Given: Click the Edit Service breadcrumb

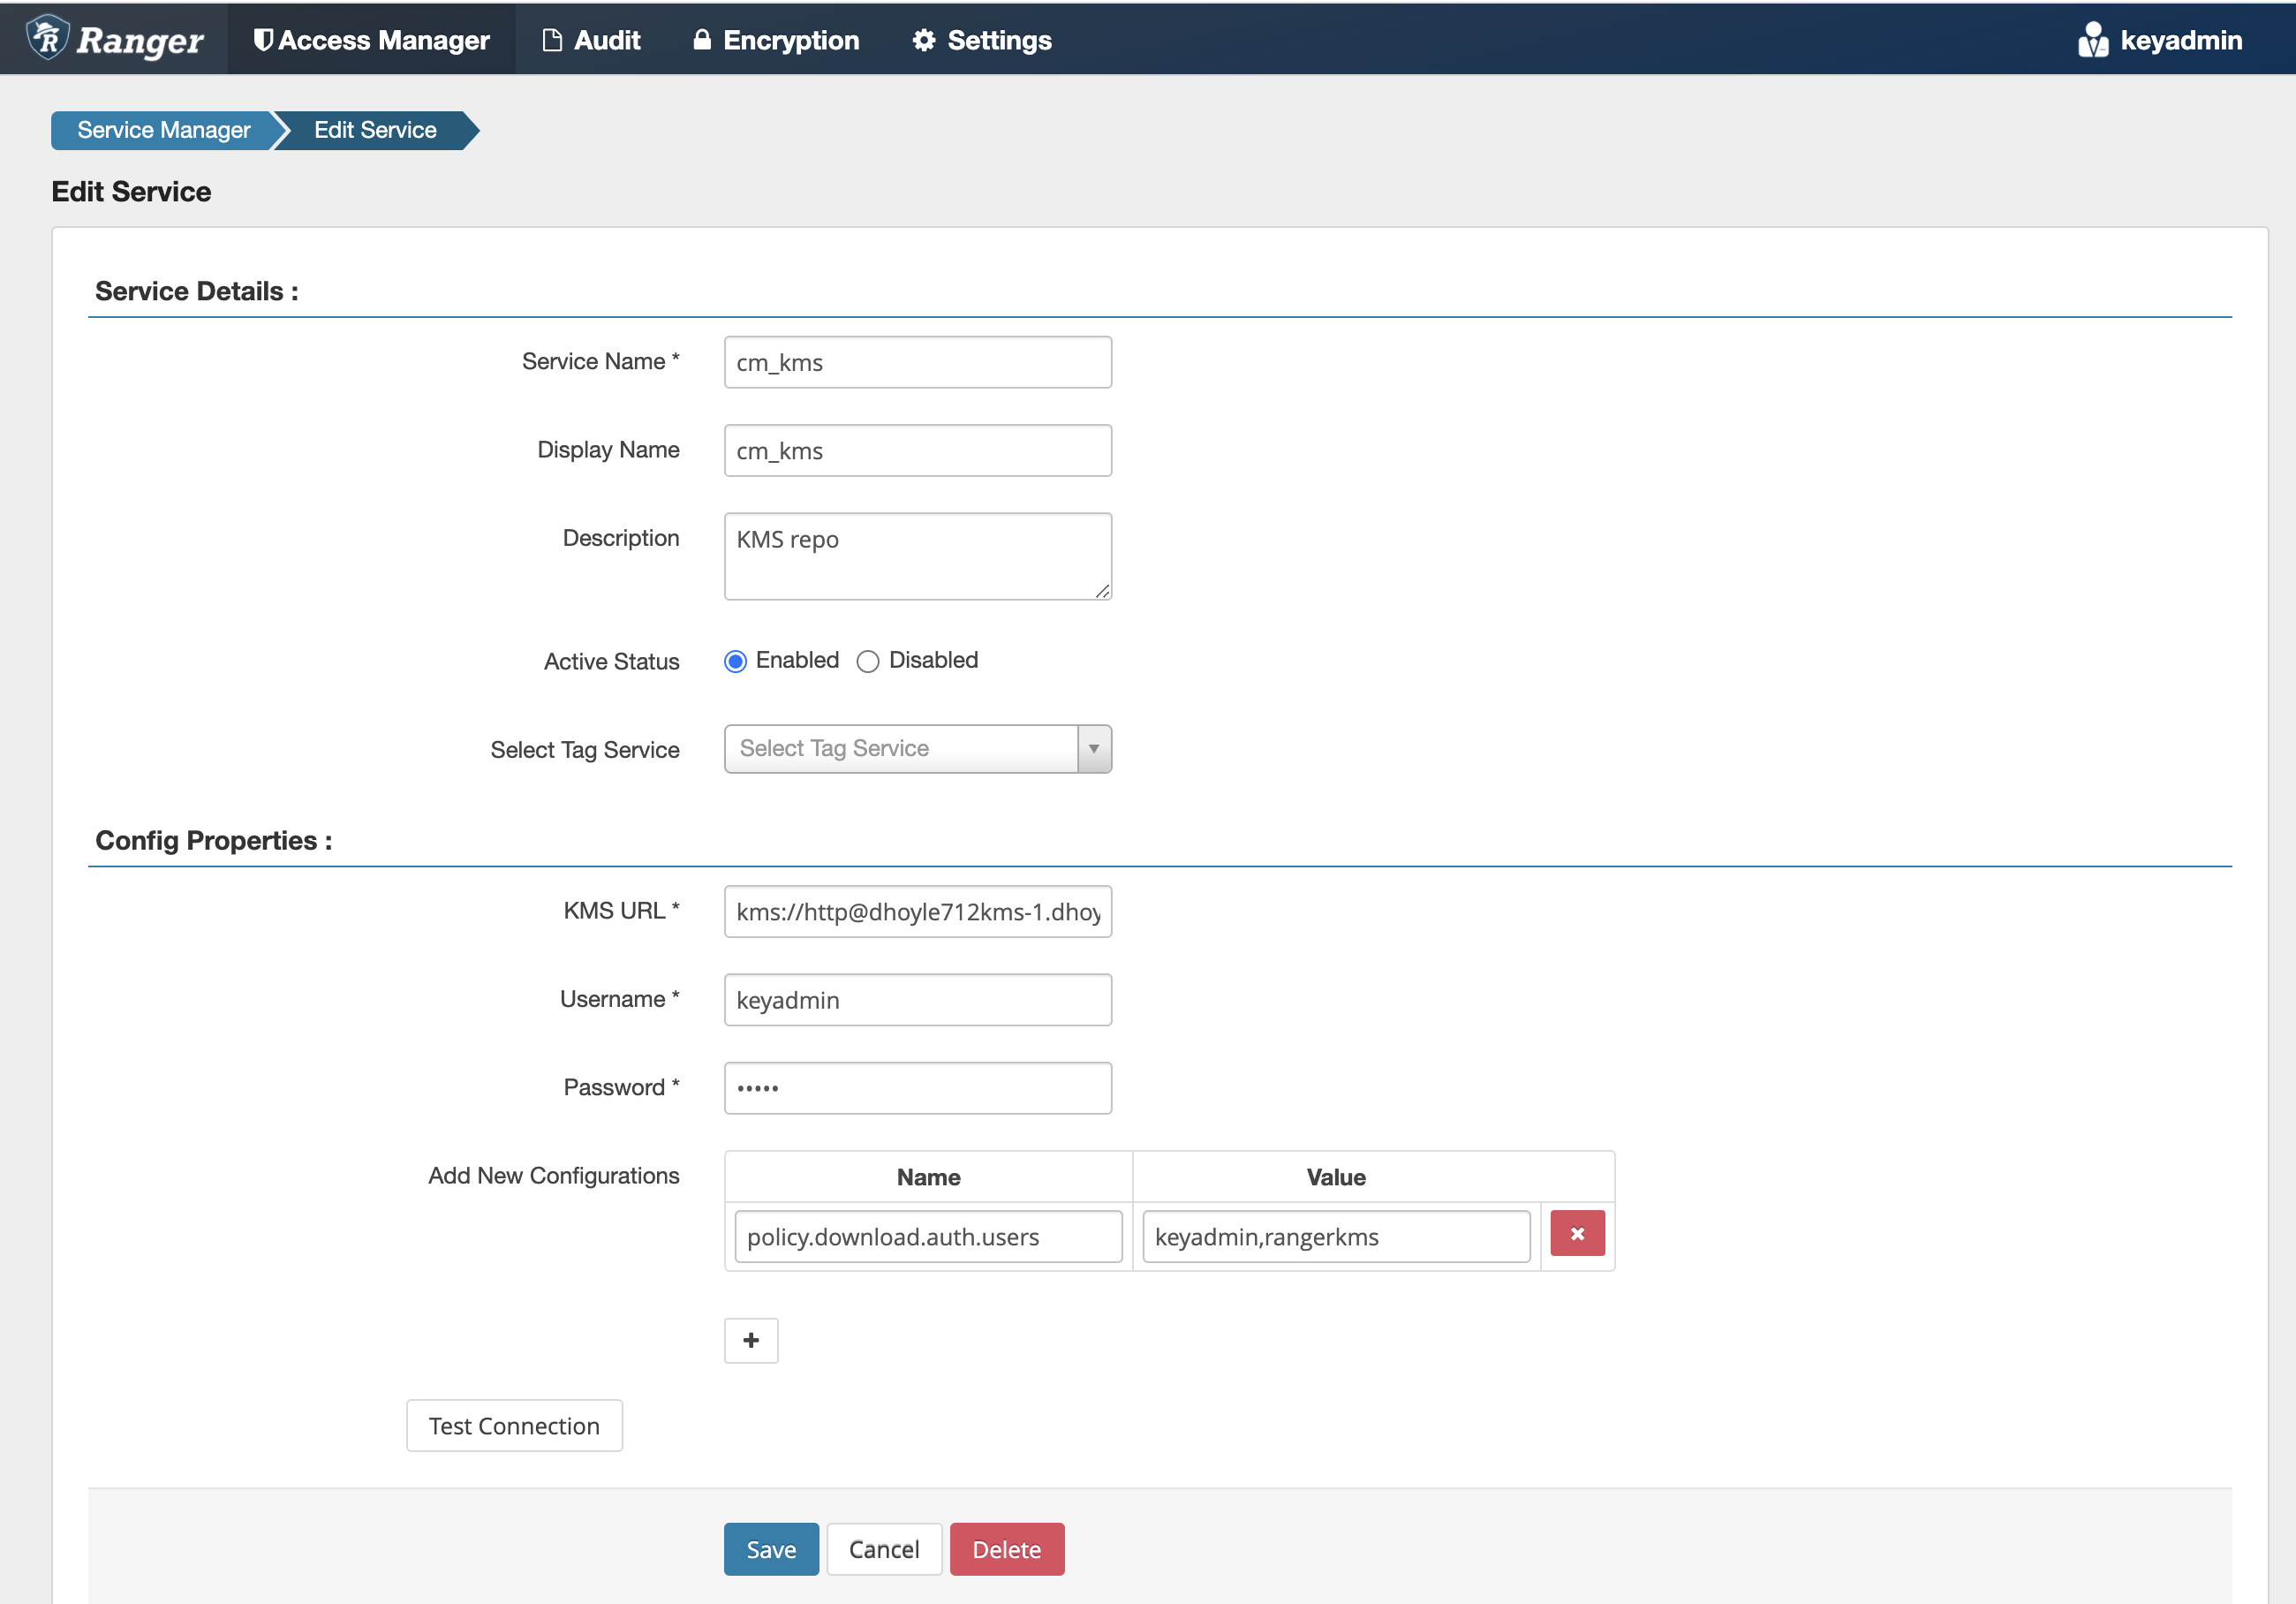Looking at the screenshot, I should point(375,130).
